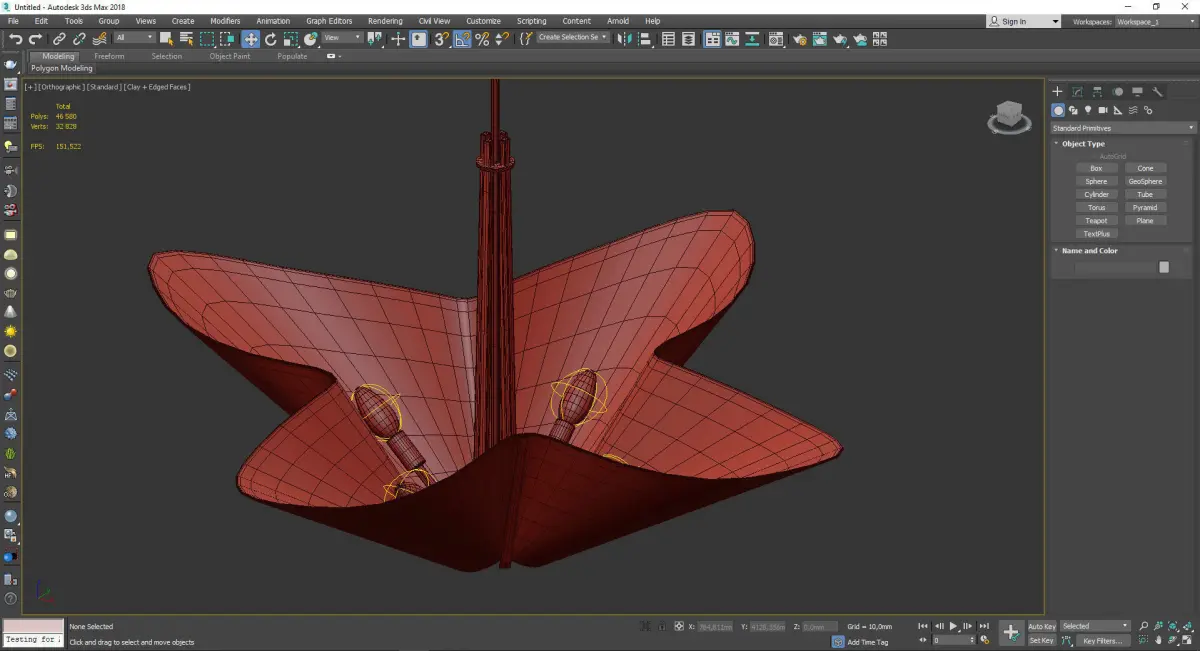This screenshot has height=651, width=1200.
Task: Open the Standard Primitives dropdown
Action: [x=1122, y=128]
